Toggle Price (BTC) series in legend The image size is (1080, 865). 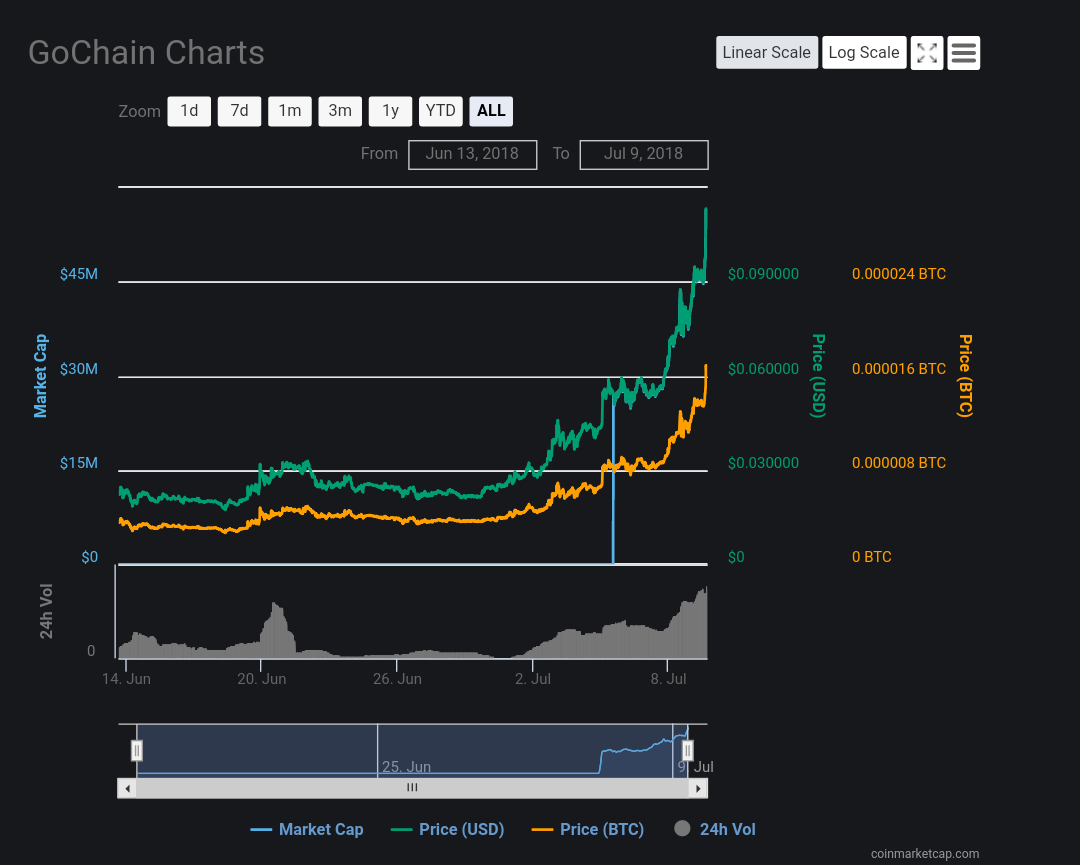[x=588, y=829]
